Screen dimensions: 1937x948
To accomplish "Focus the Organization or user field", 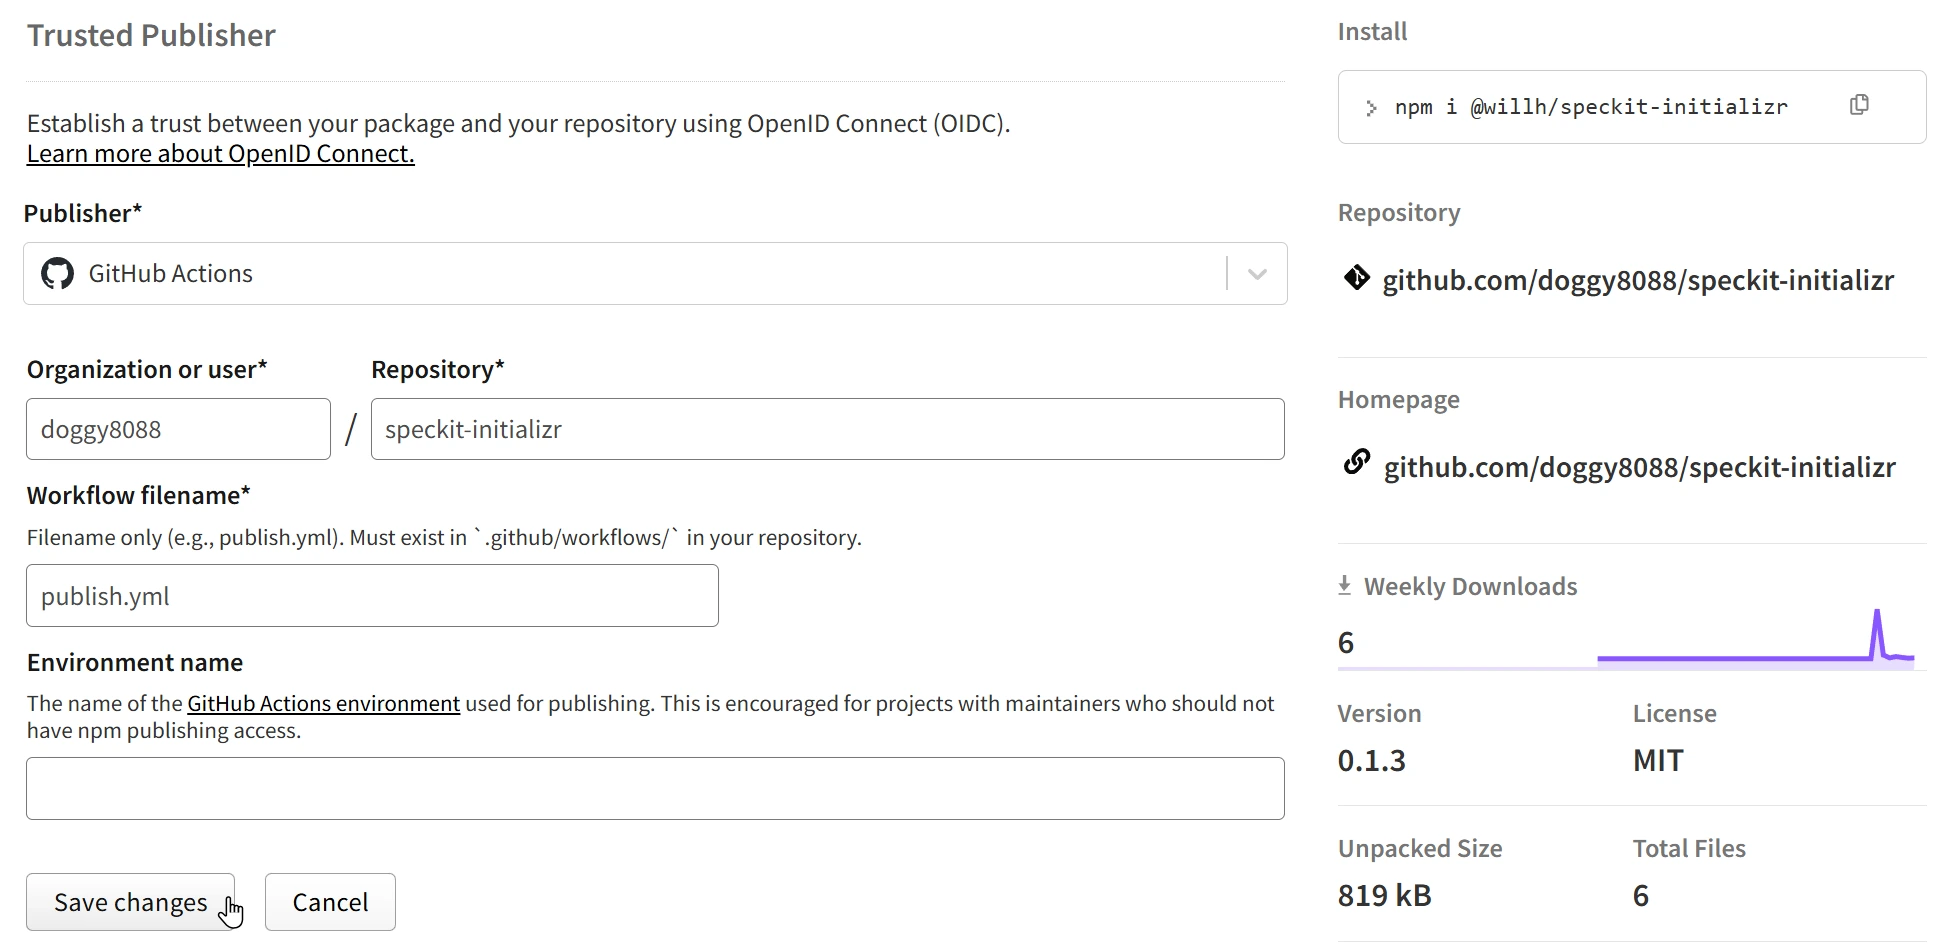I will click(x=178, y=429).
